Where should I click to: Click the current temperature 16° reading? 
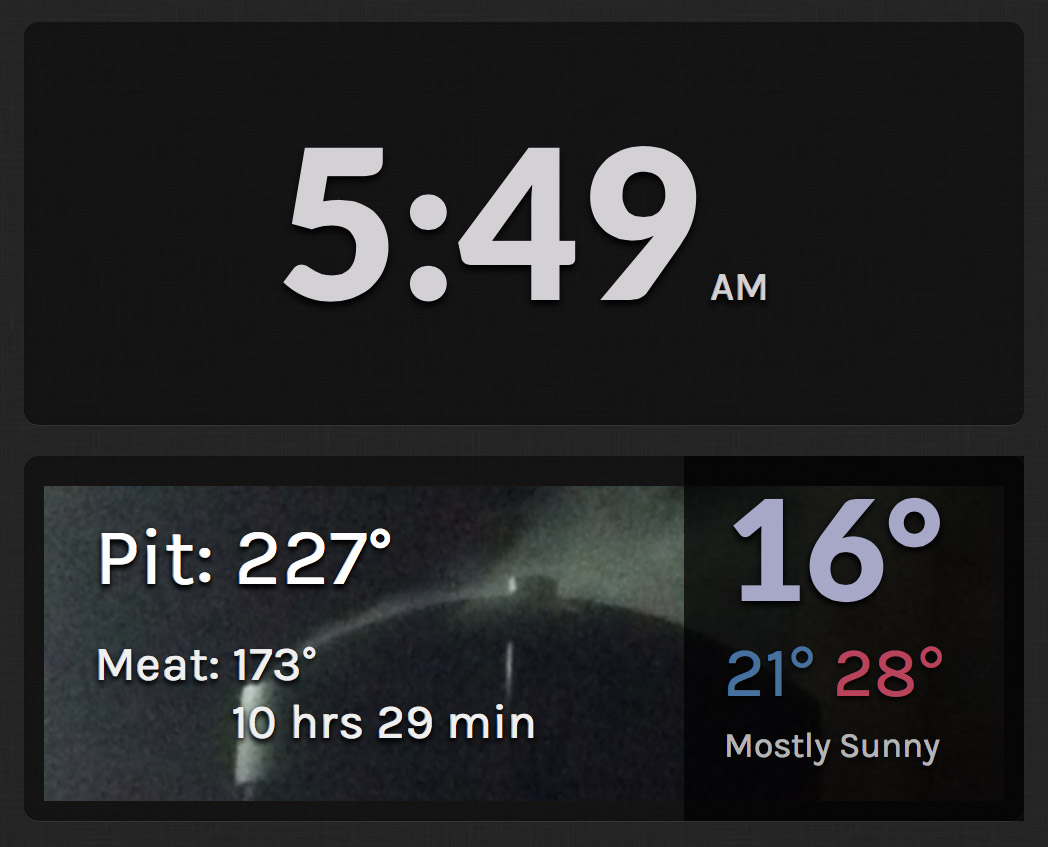coord(837,550)
